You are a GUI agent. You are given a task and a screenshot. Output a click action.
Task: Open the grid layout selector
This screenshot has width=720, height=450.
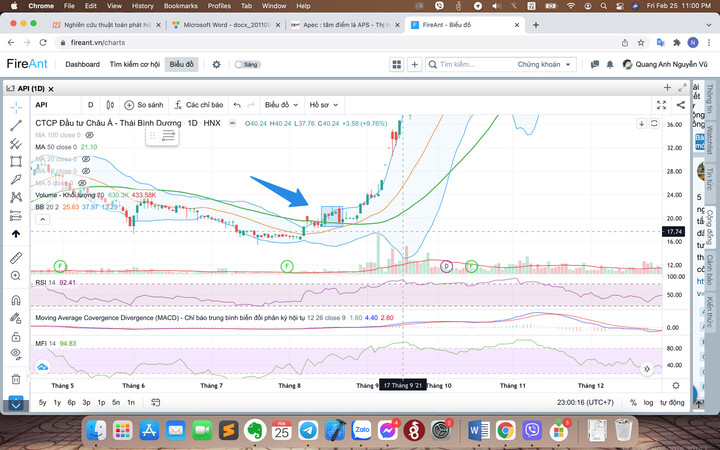click(396, 64)
